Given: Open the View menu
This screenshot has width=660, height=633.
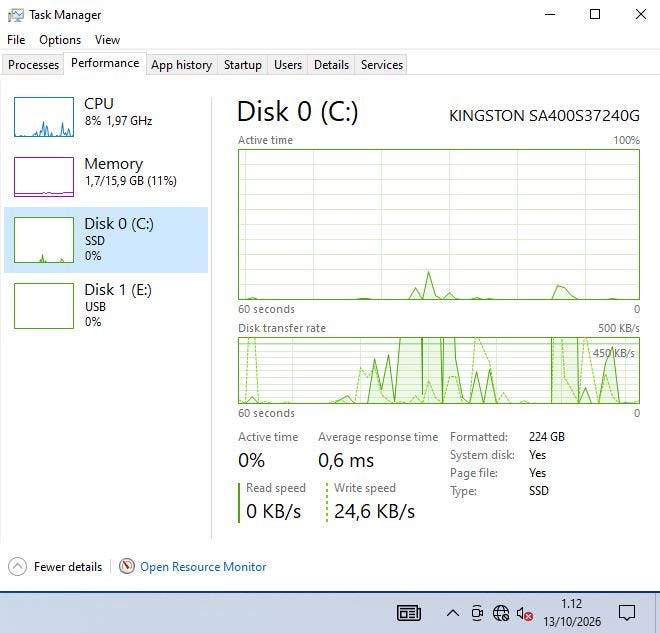Looking at the screenshot, I should (107, 40).
